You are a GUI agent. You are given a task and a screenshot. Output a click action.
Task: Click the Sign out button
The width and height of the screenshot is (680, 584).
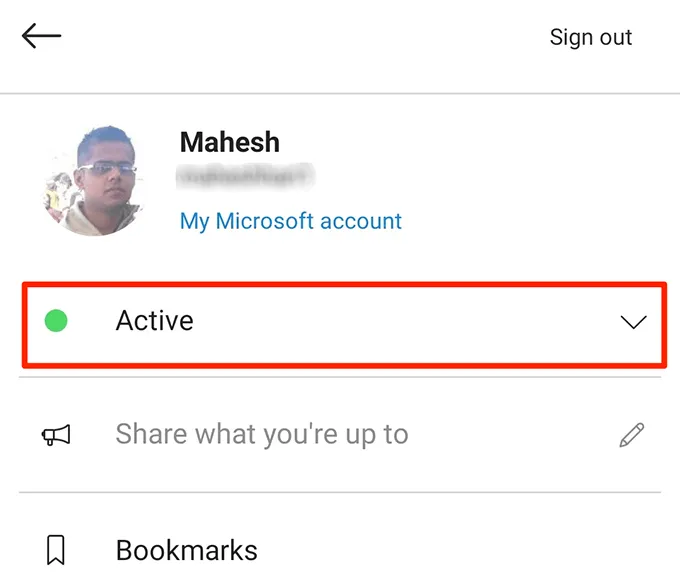pyautogui.click(x=590, y=38)
